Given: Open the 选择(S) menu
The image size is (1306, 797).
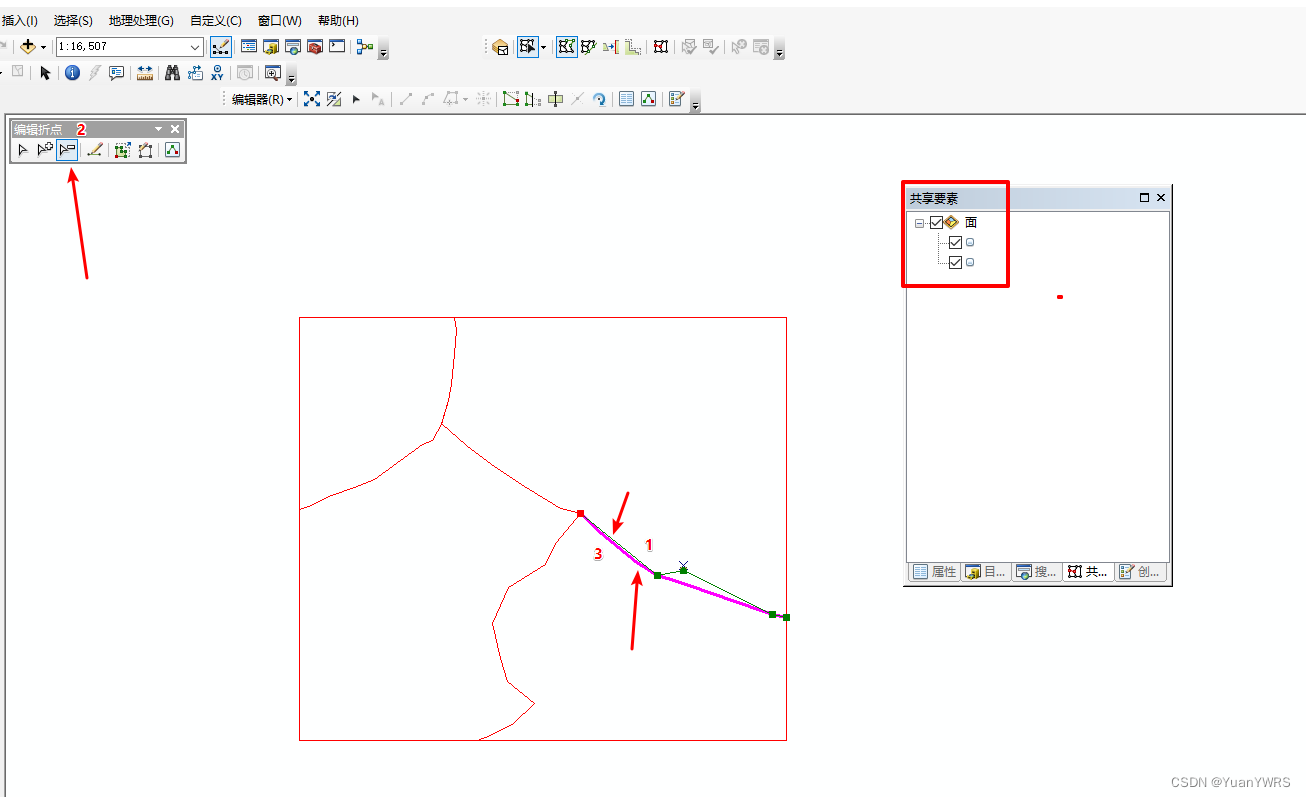Looking at the screenshot, I should tap(73, 20).
